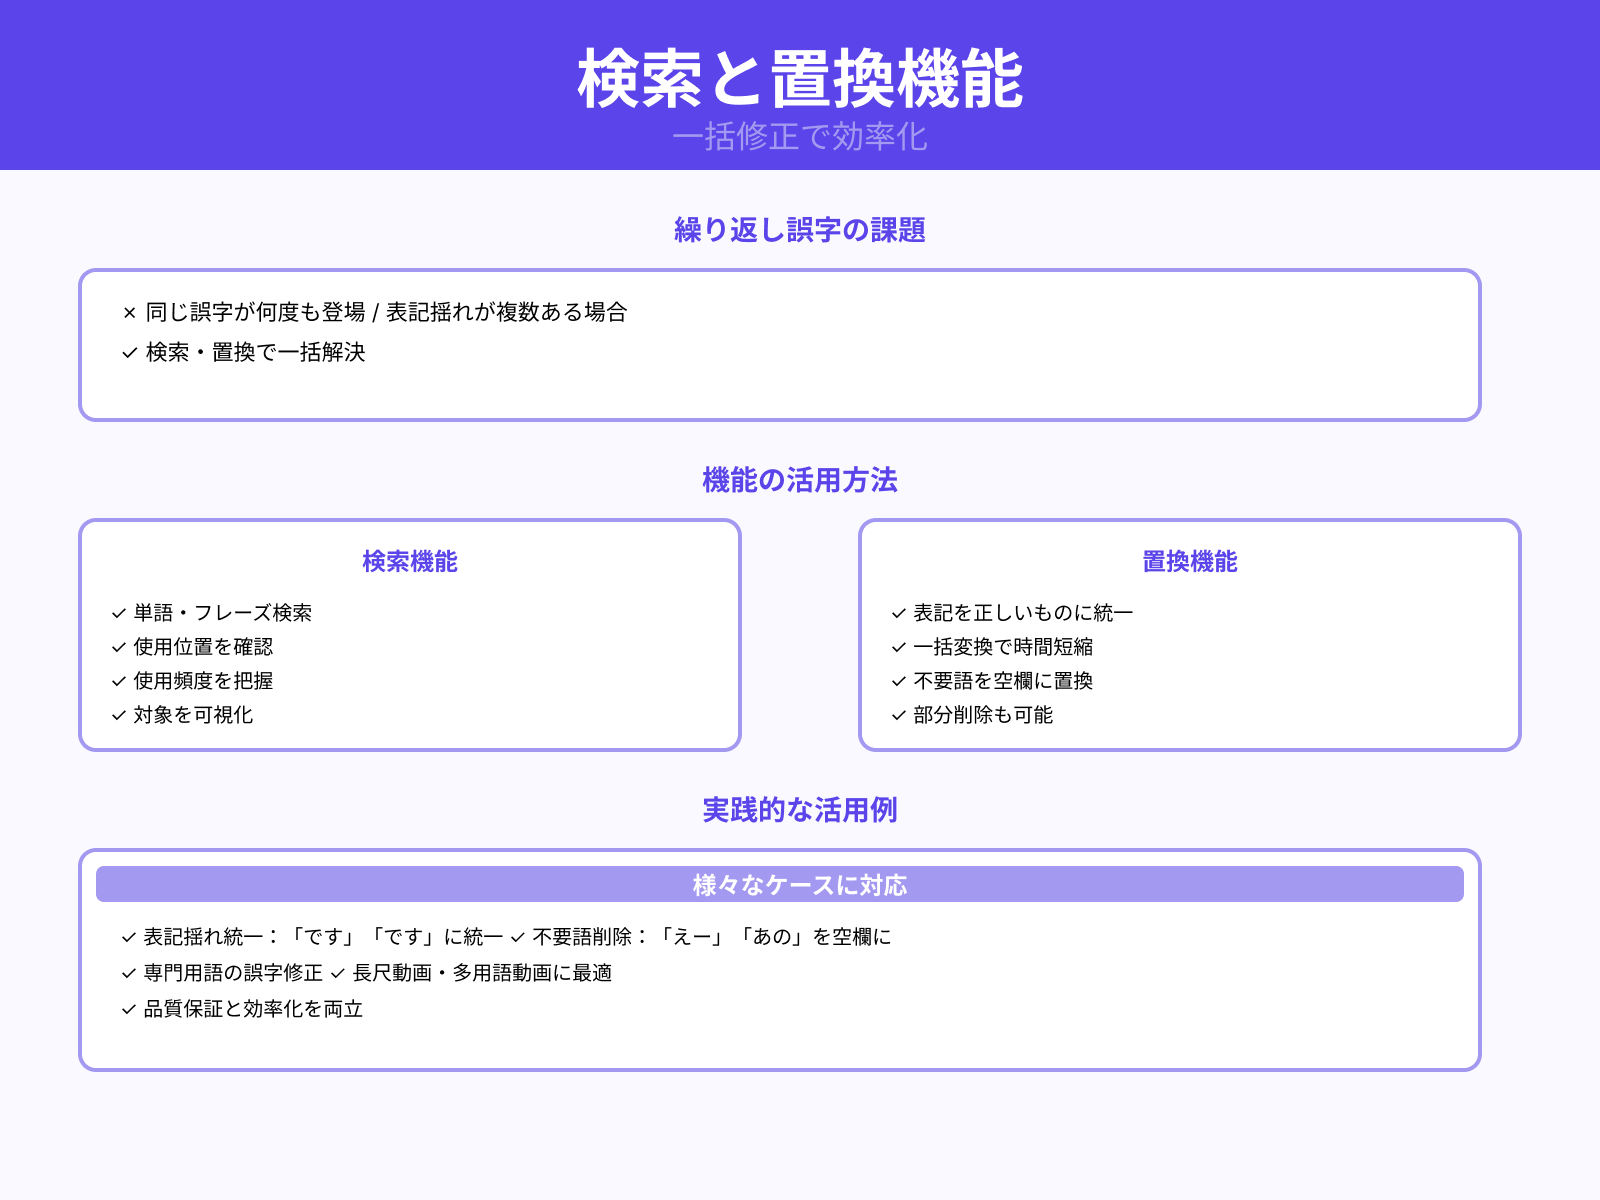The width and height of the screenshot is (1600, 1200).
Task: Expand the 置換機能 card heading
Action: coord(1190,562)
